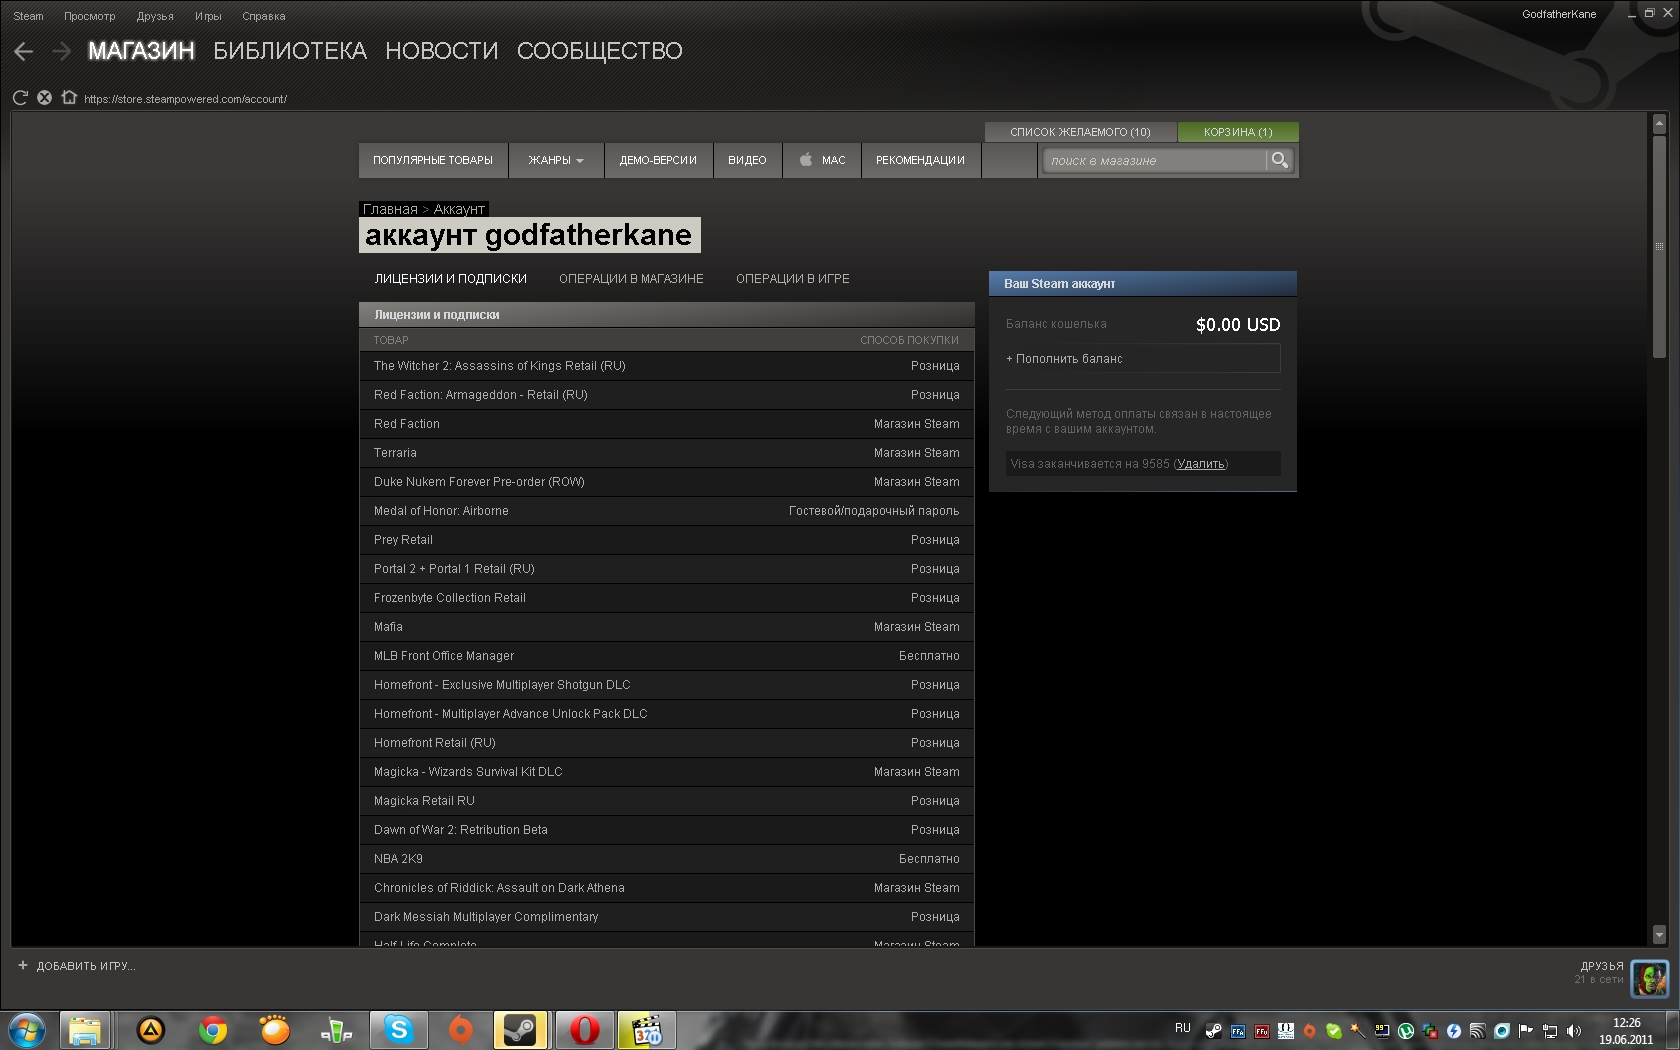The height and width of the screenshot is (1050, 1680).
Task: Click the page scrollbar up arrow
Action: (x=1659, y=124)
